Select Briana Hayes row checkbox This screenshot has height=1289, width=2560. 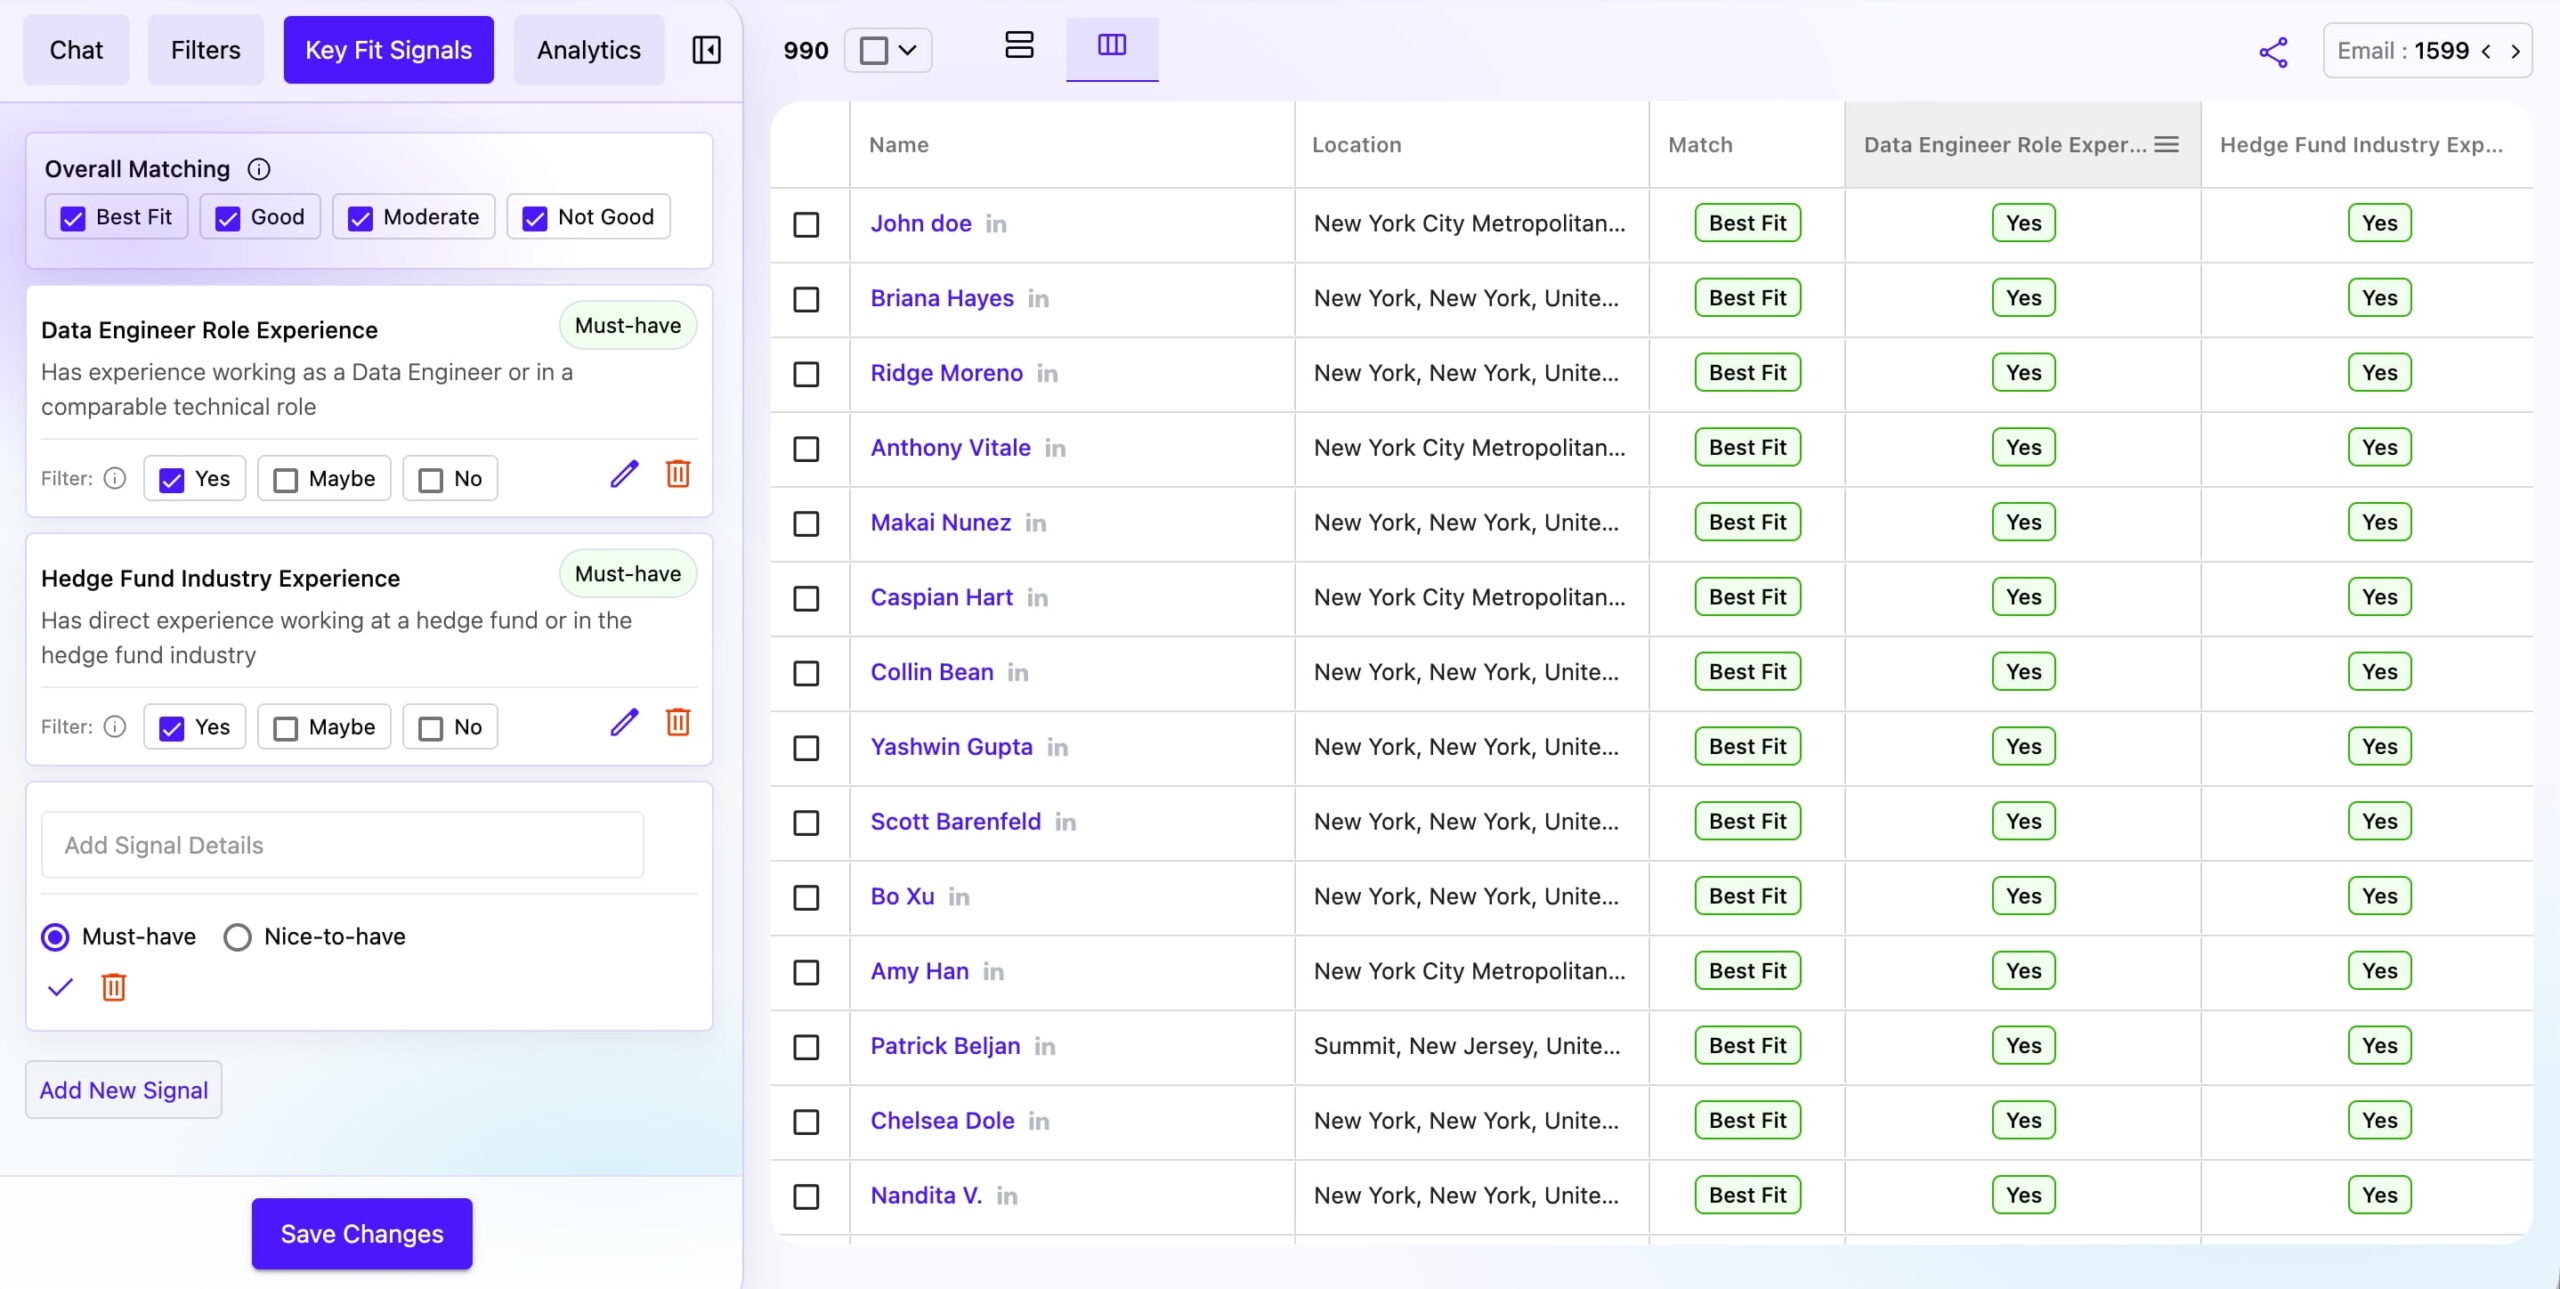pyautogui.click(x=806, y=299)
